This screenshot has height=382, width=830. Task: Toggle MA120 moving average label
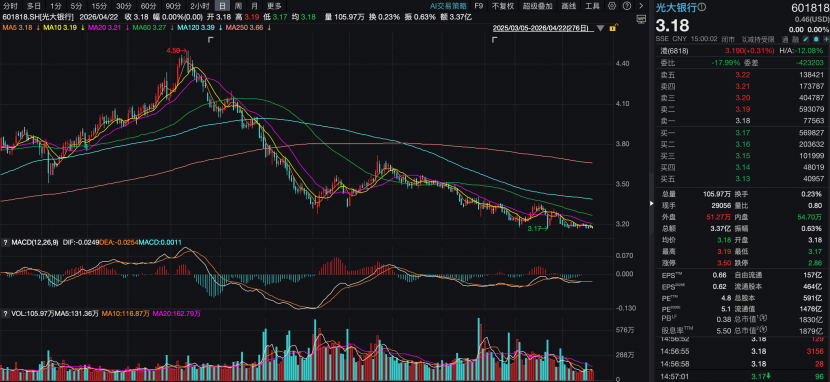click(x=195, y=27)
